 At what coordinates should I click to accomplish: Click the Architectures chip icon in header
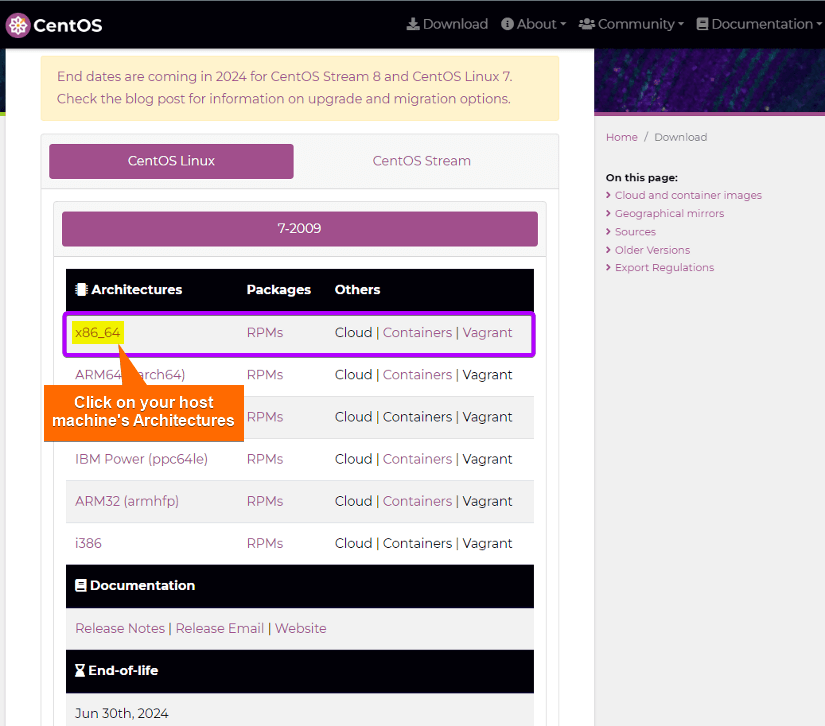point(81,289)
